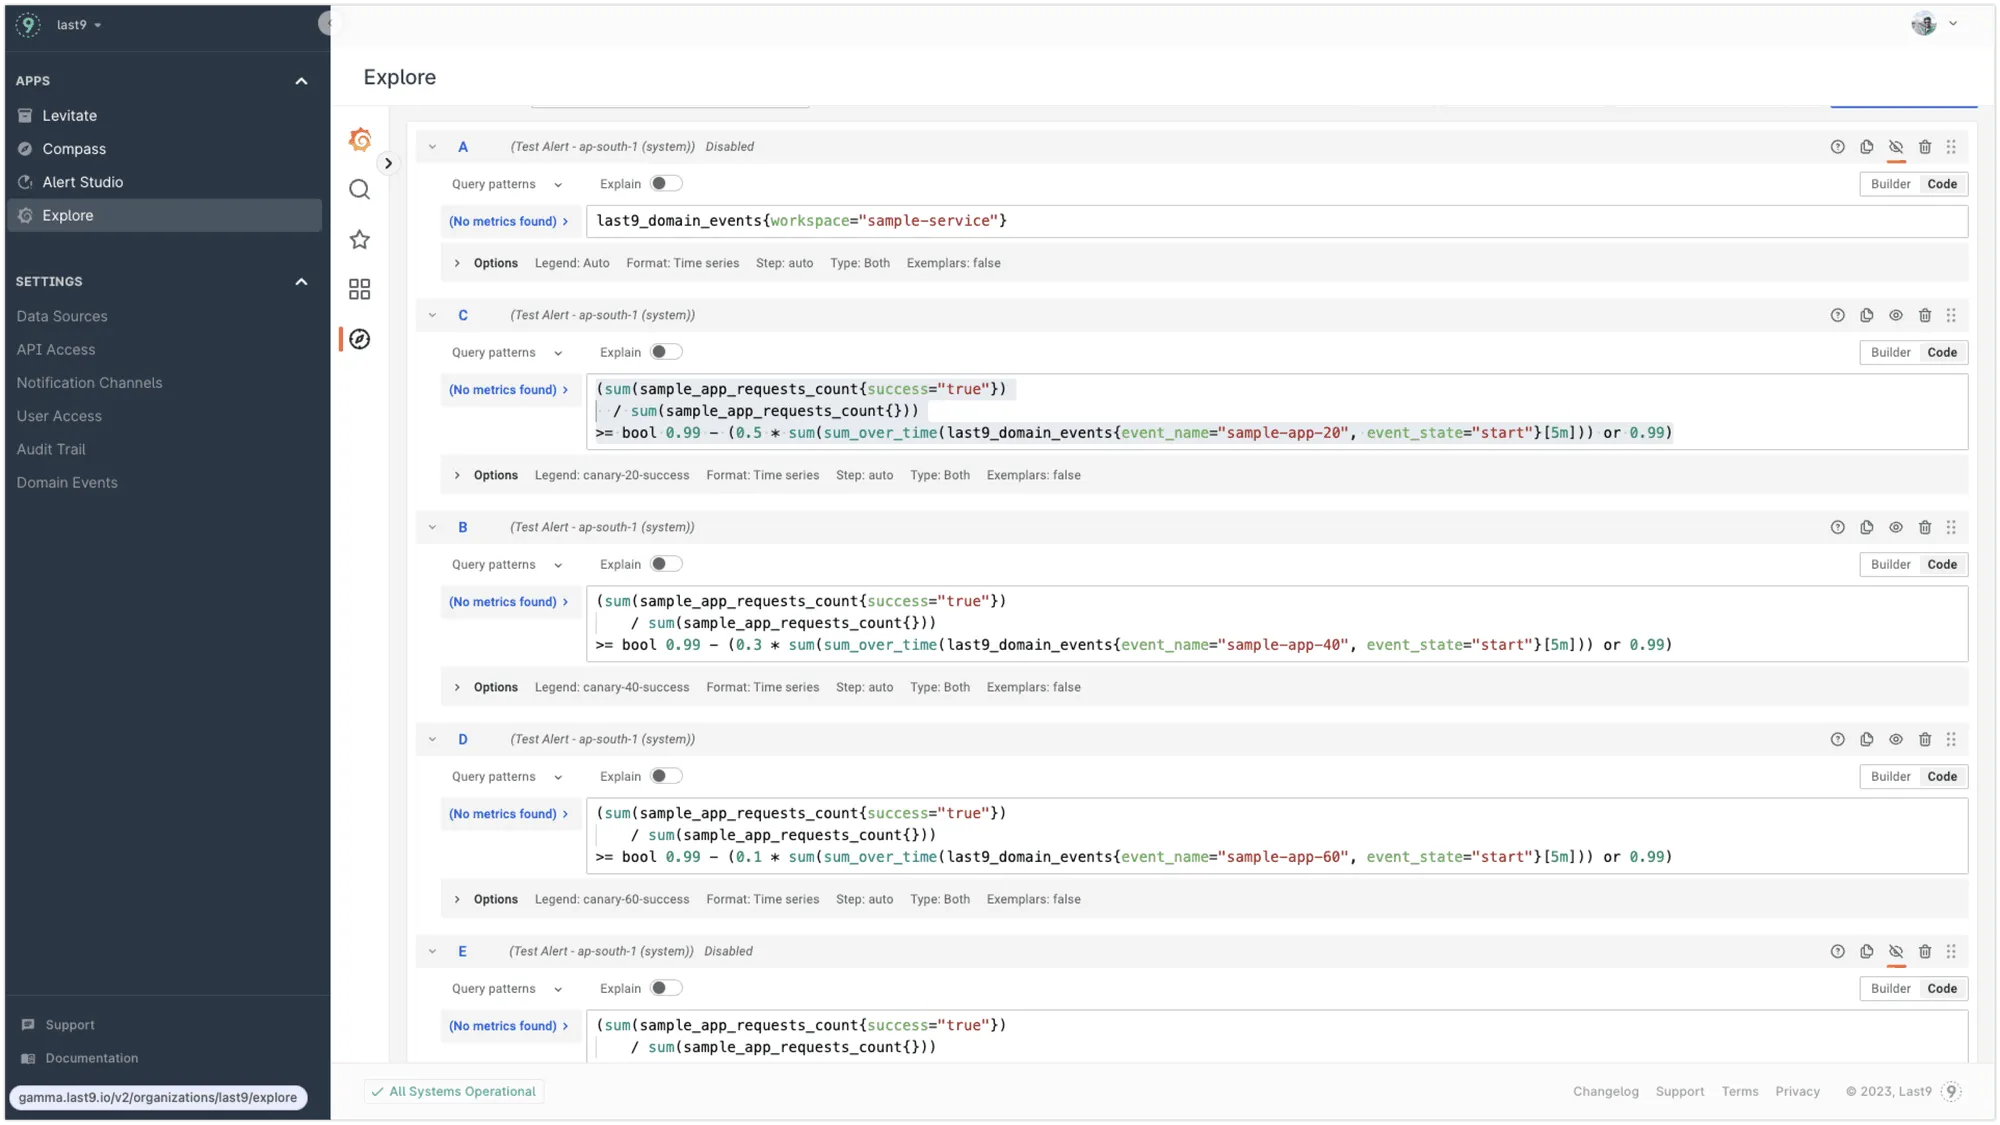Open the last9 organization dropdown
The image size is (2000, 1125).
tap(79, 25)
